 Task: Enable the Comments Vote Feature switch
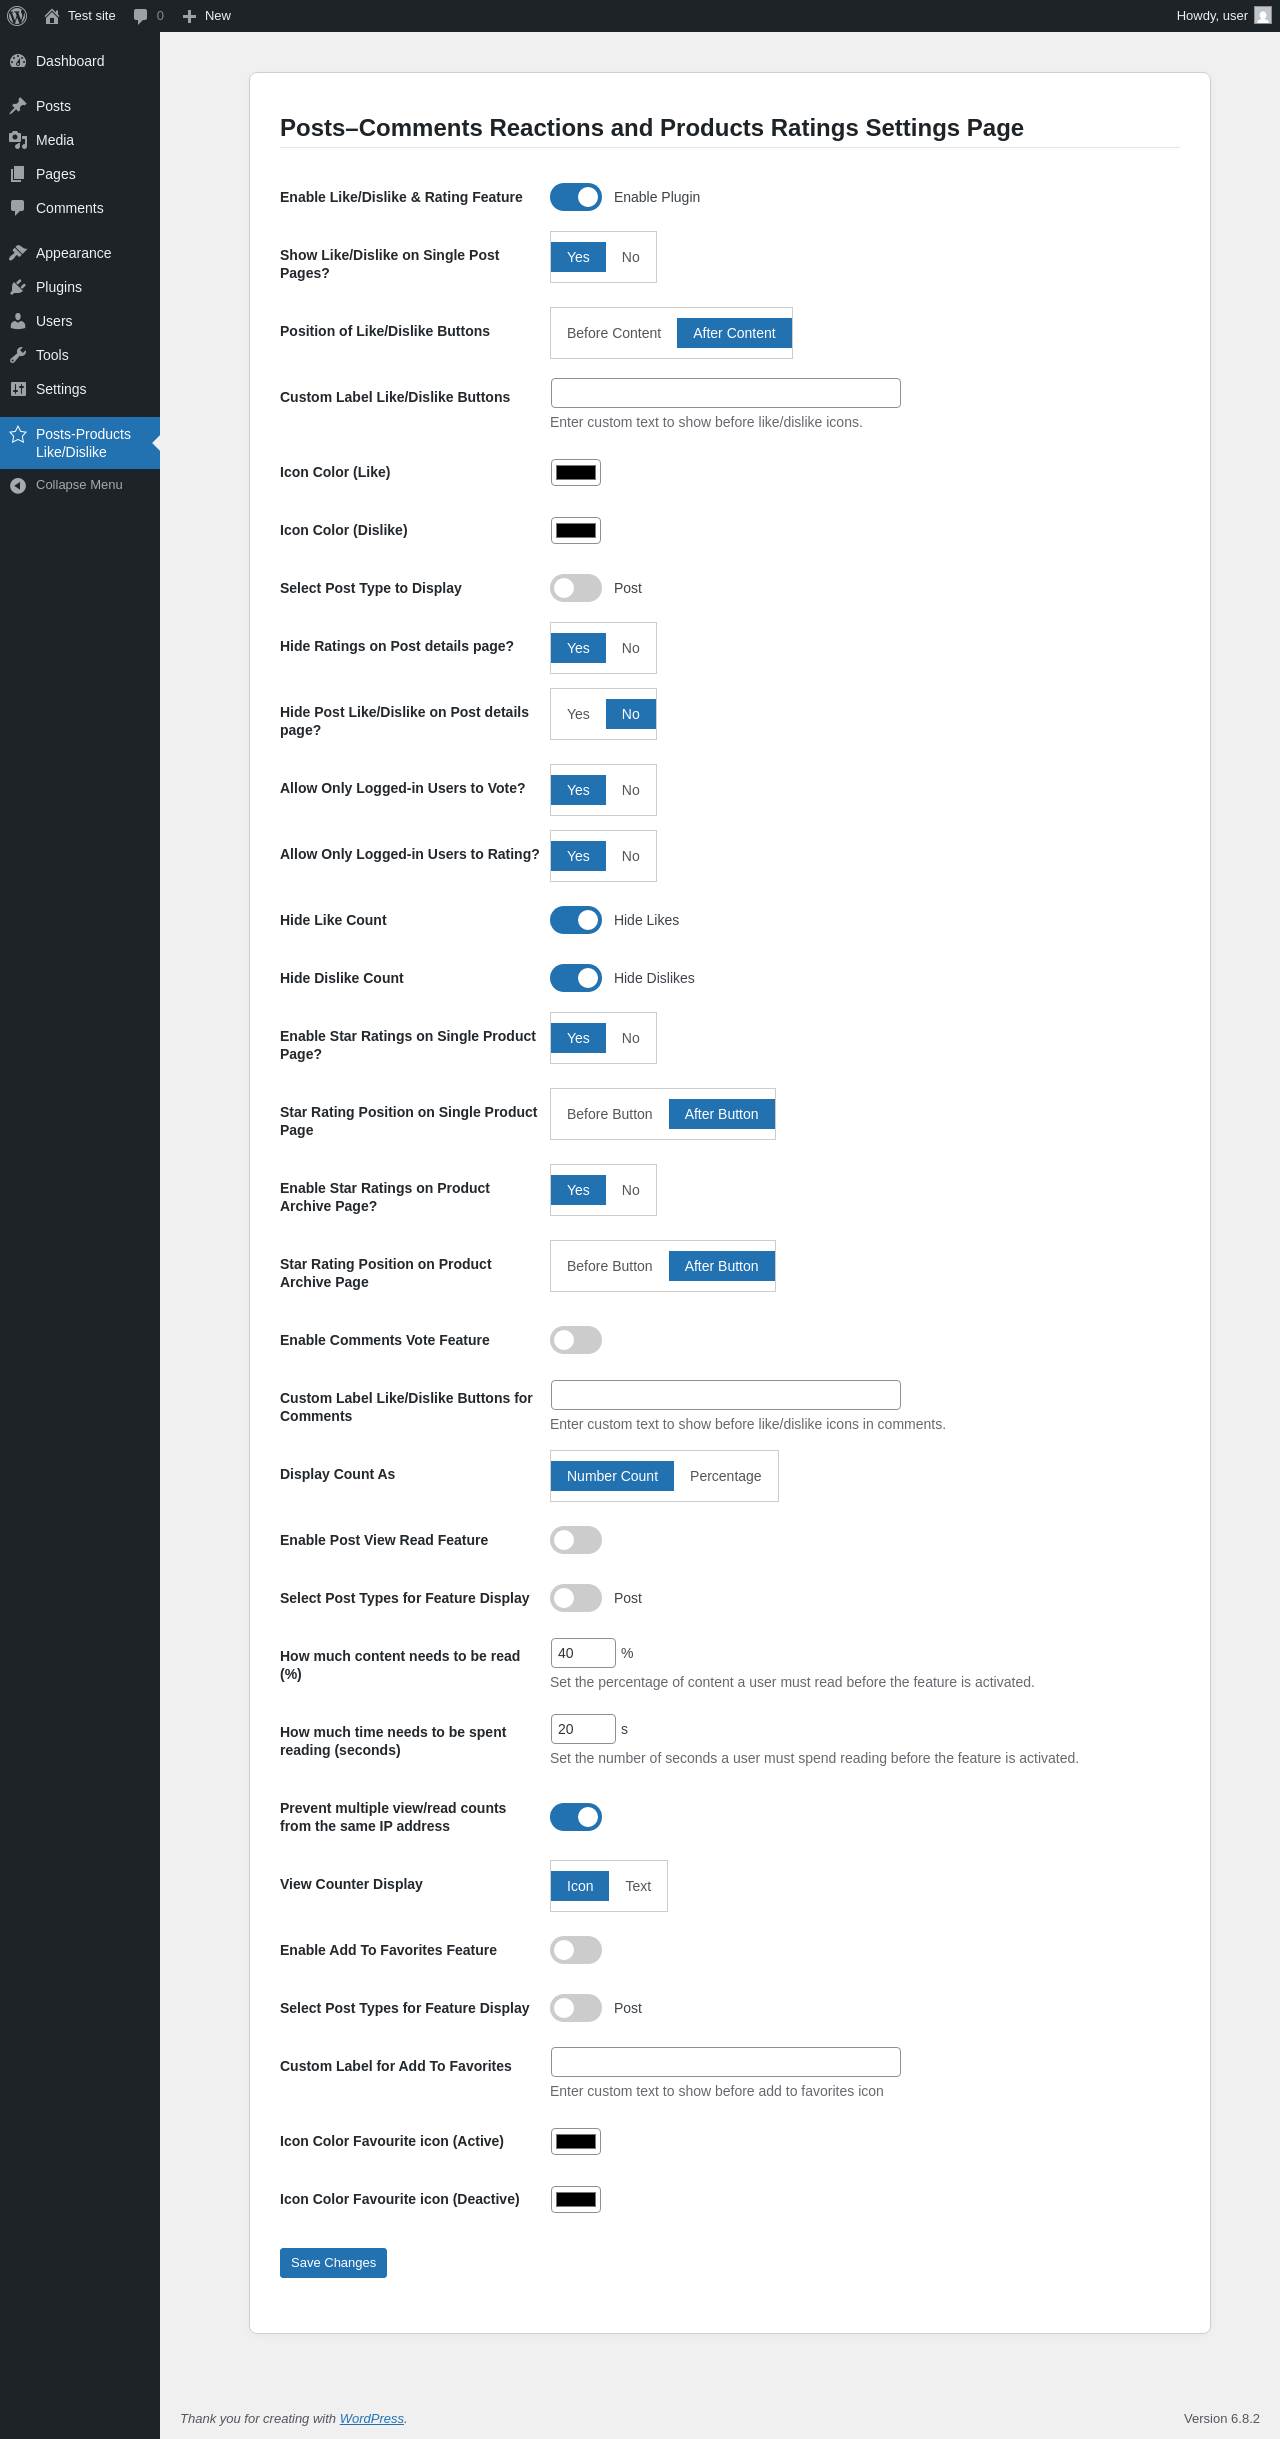tap(576, 1340)
